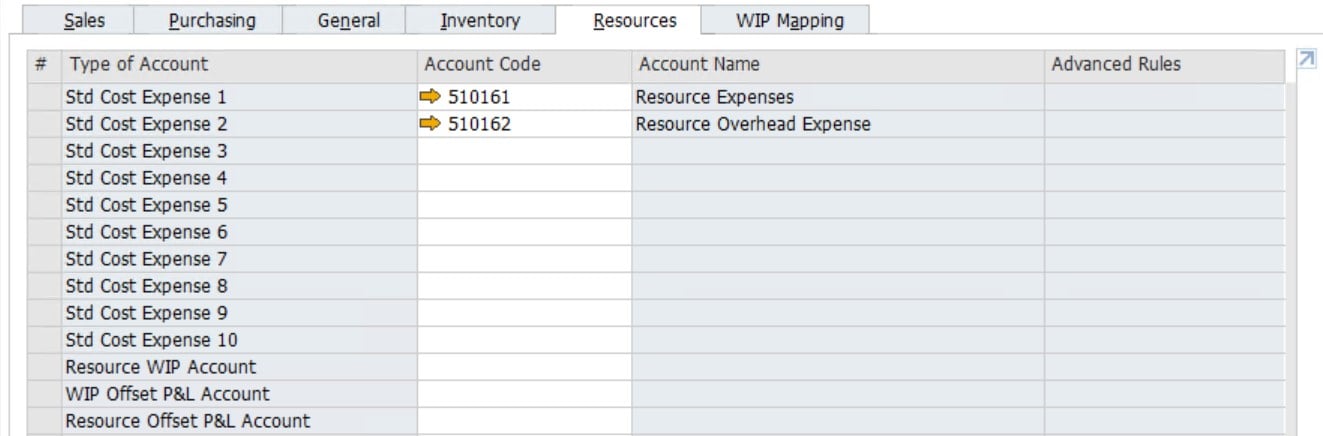Image resolution: width=1323 pixels, height=436 pixels.
Task: Click account code field showing 510161
Action: (524, 97)
